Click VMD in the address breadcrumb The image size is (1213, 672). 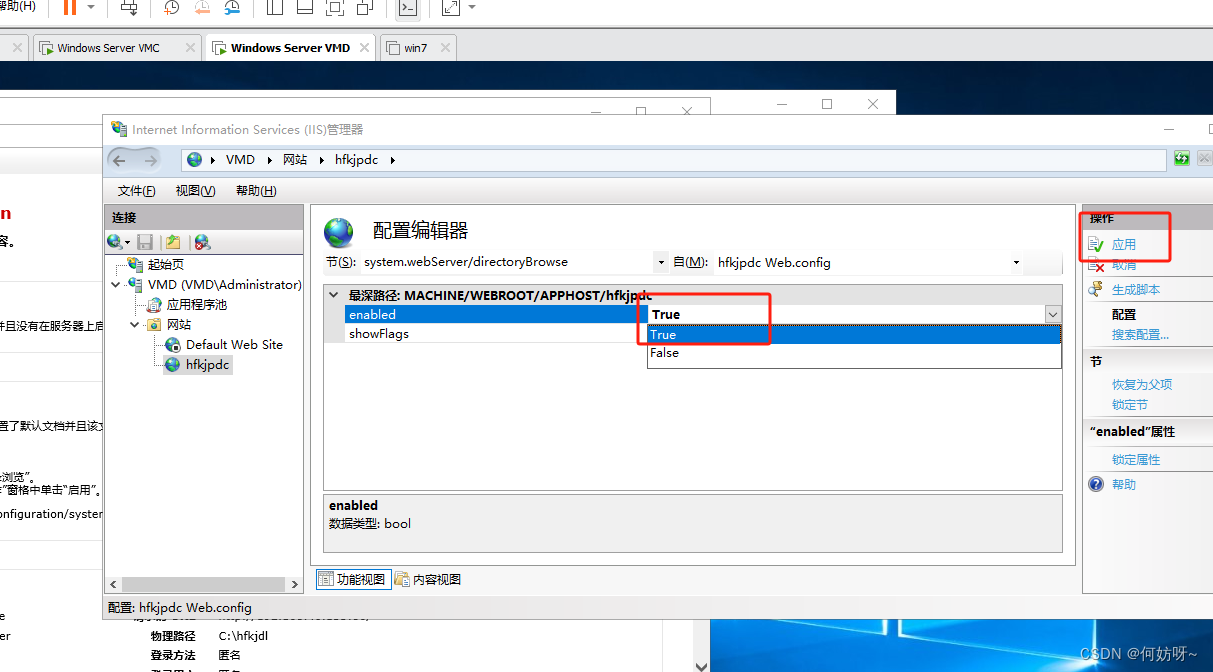point(240,160)
